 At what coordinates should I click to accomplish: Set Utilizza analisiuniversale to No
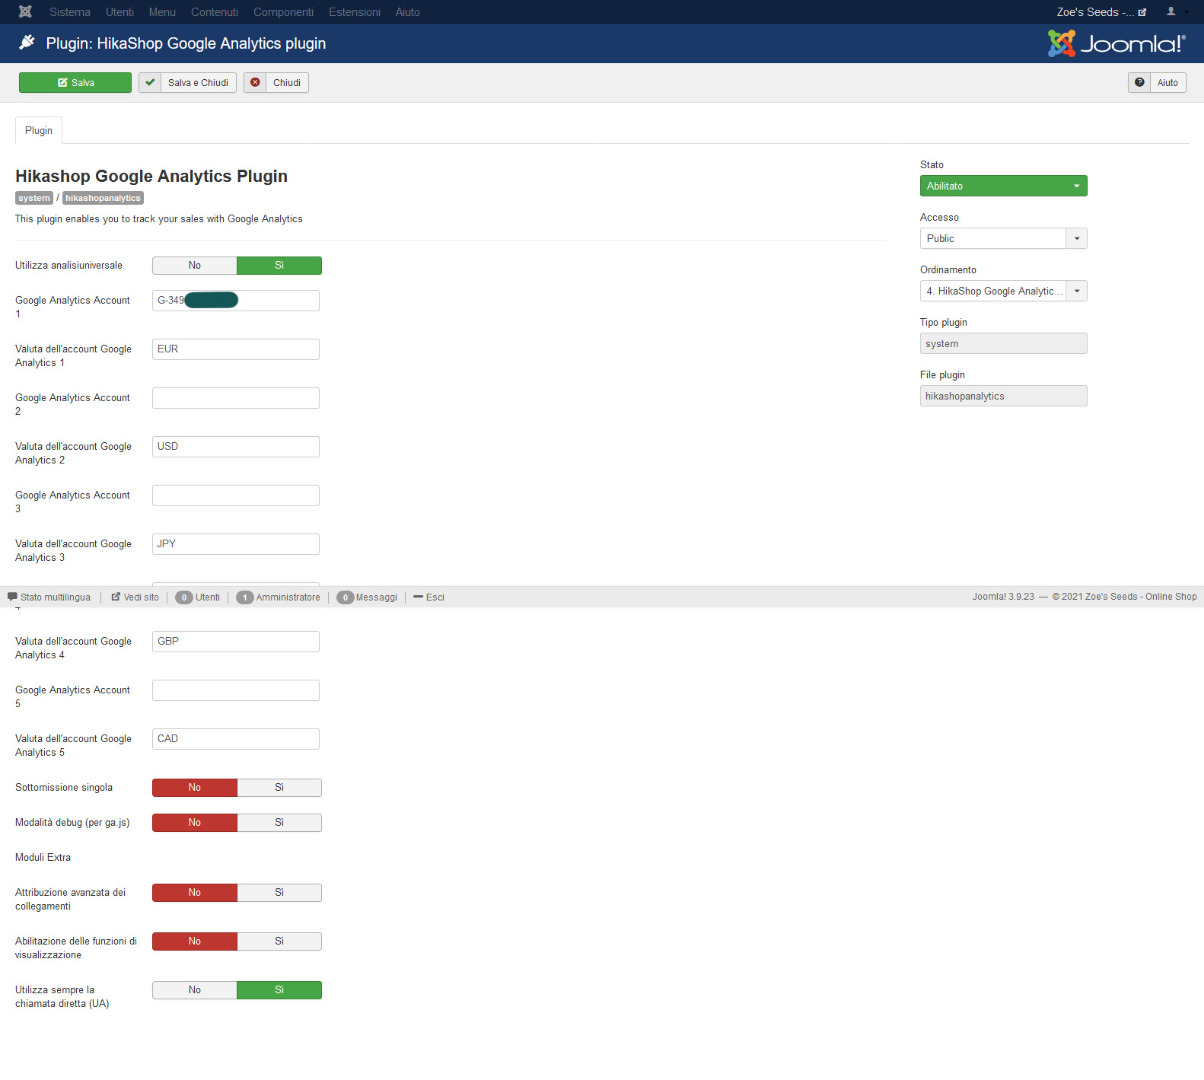point(194,265)
